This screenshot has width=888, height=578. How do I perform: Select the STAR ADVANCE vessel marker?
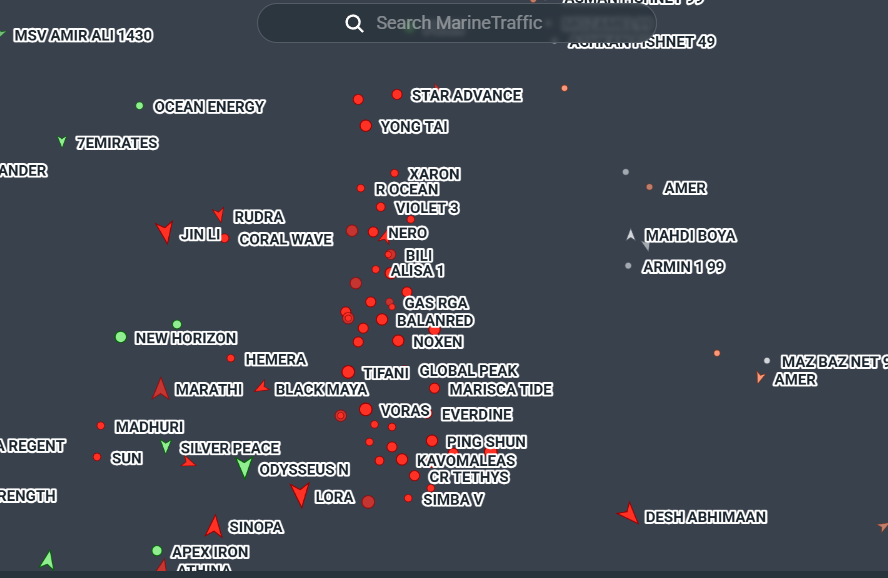397,95
